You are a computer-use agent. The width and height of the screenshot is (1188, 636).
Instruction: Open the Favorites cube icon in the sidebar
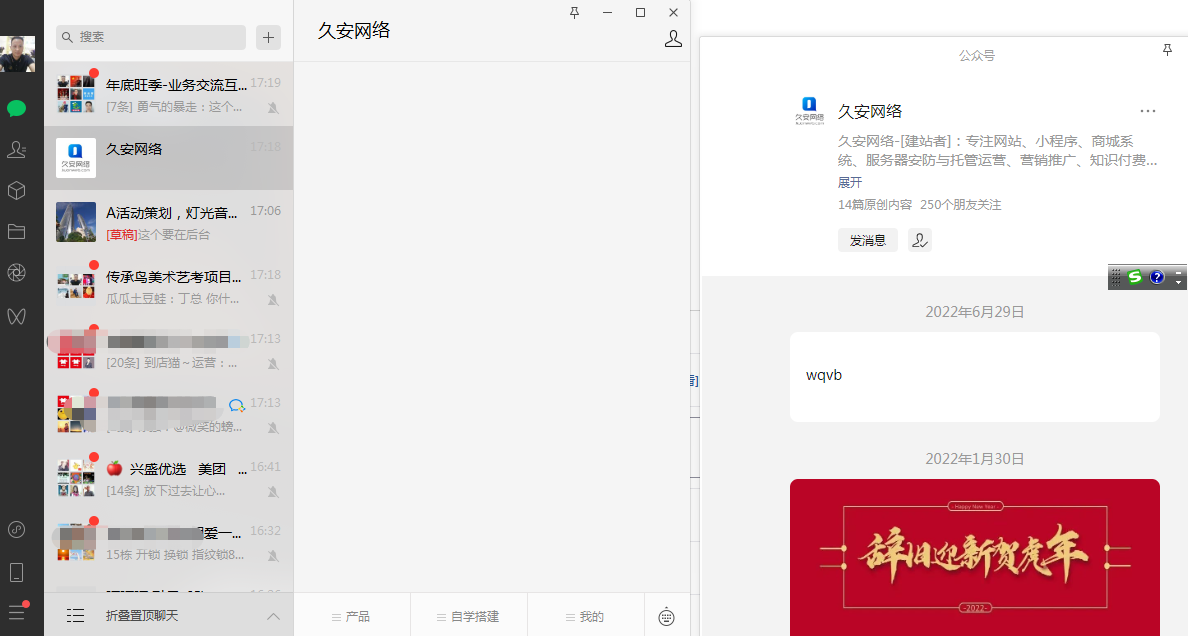[17, 190]
